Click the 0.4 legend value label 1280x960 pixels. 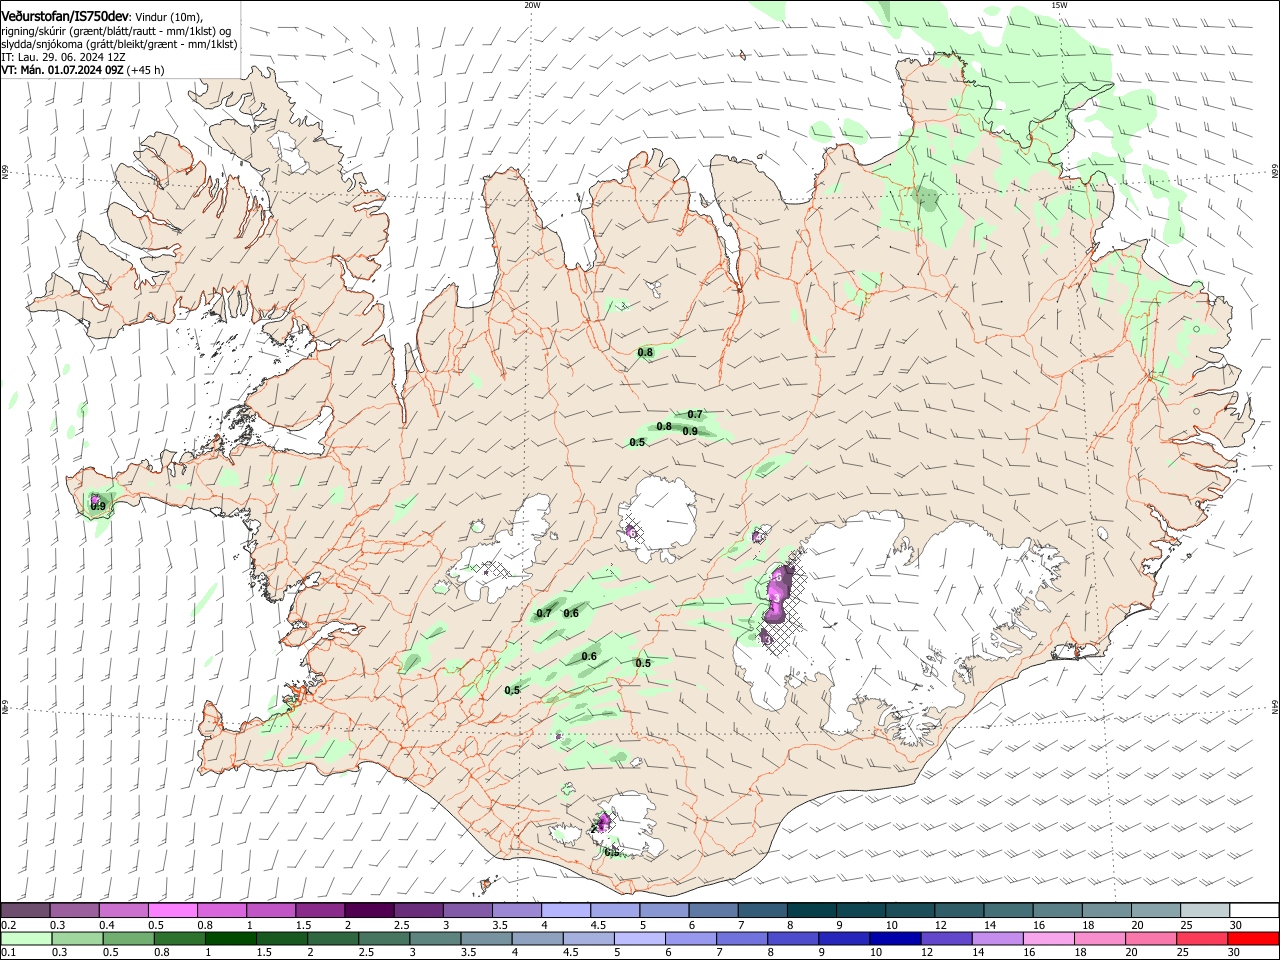click(107, 925)
